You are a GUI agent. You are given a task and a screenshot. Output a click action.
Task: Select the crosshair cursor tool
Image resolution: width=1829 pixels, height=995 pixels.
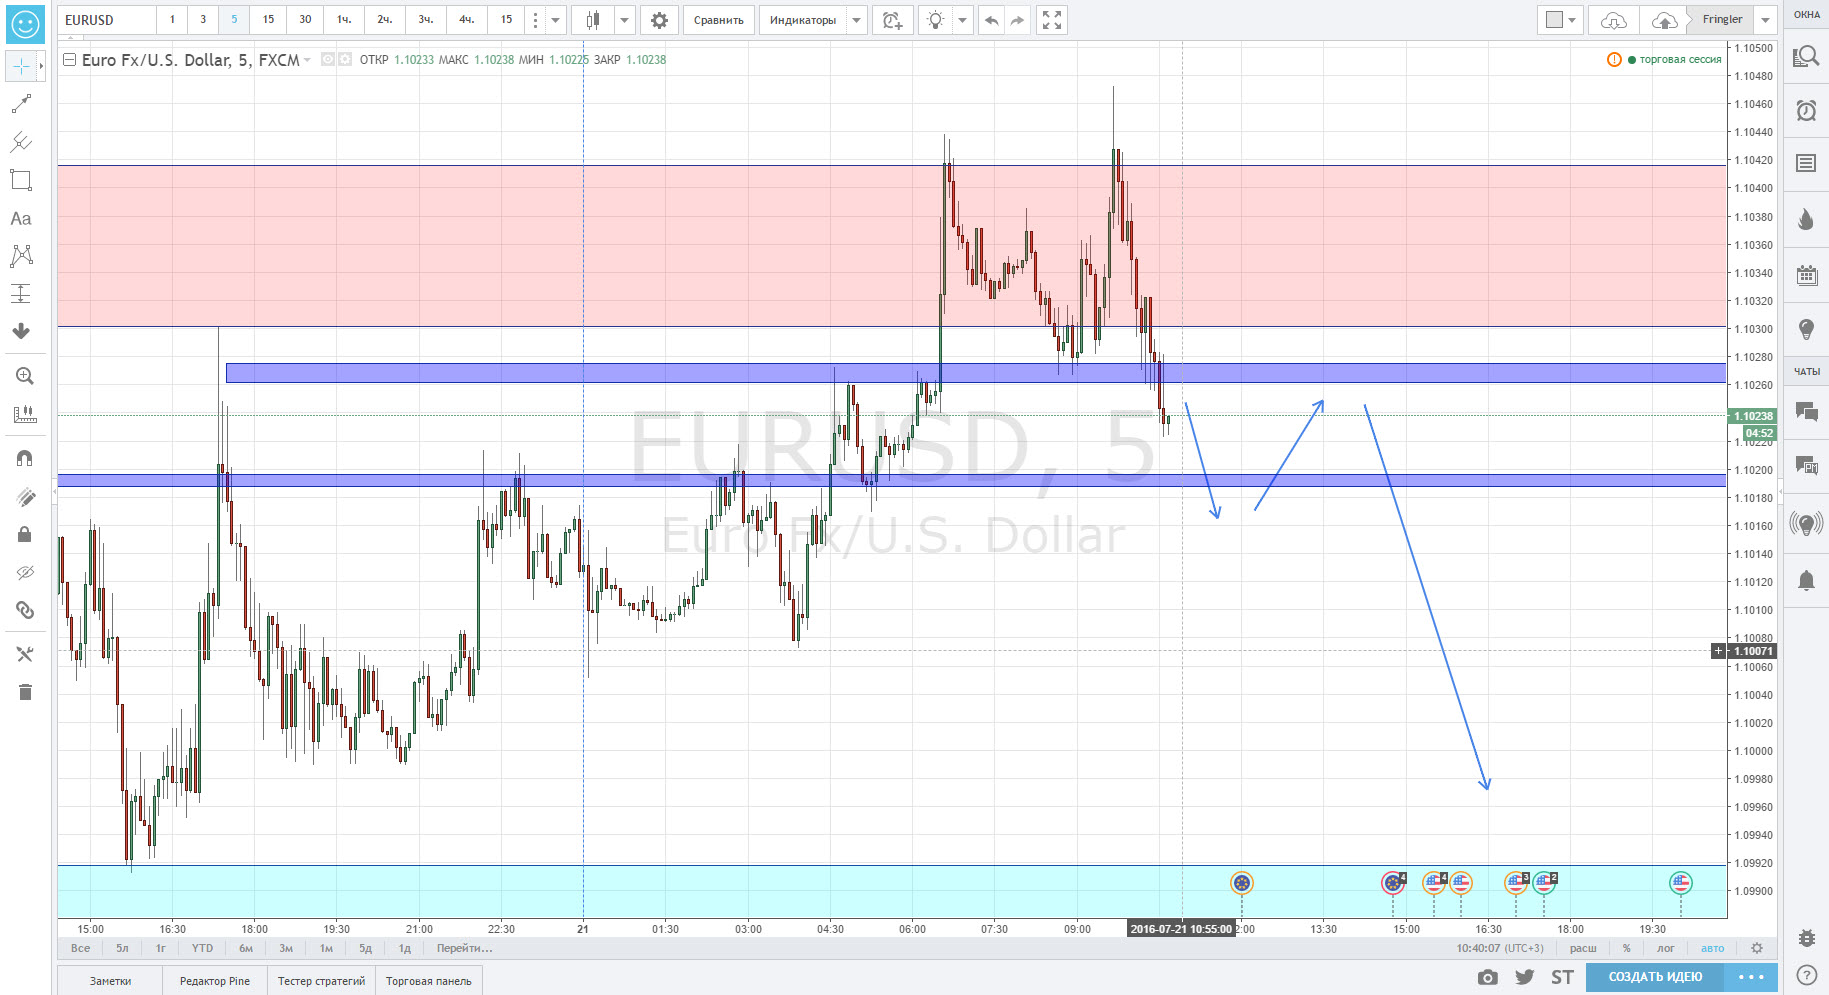[x=21, y=67]
